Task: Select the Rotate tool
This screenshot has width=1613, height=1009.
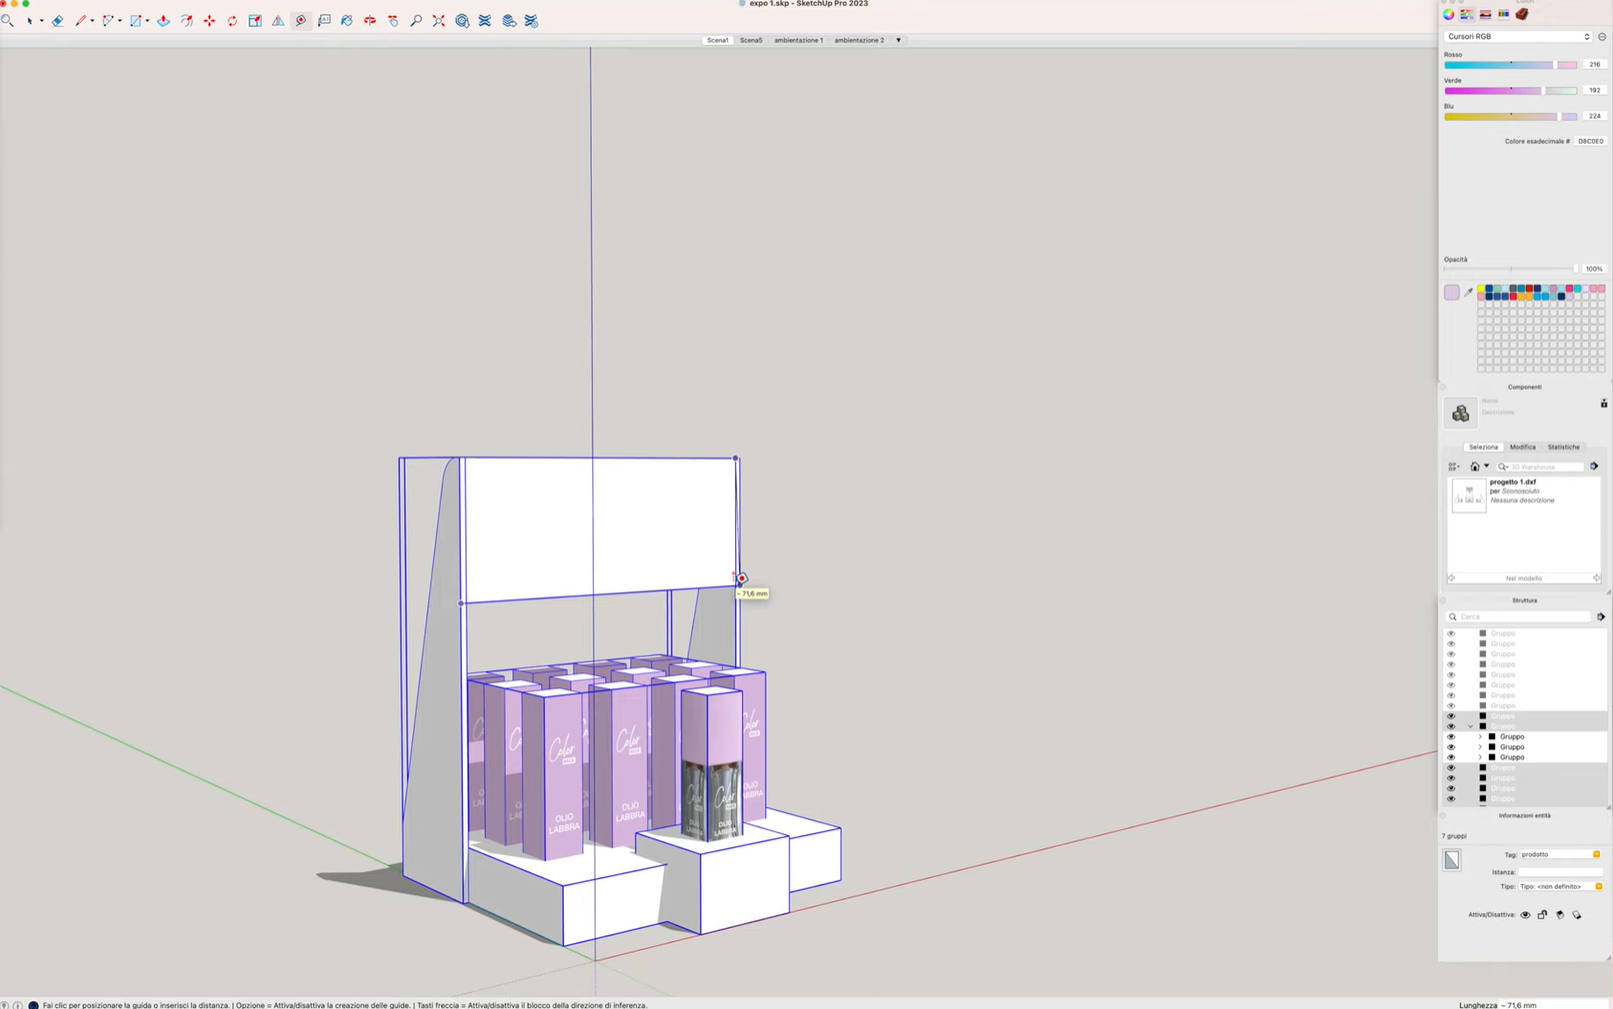Action: coord(232,20)
